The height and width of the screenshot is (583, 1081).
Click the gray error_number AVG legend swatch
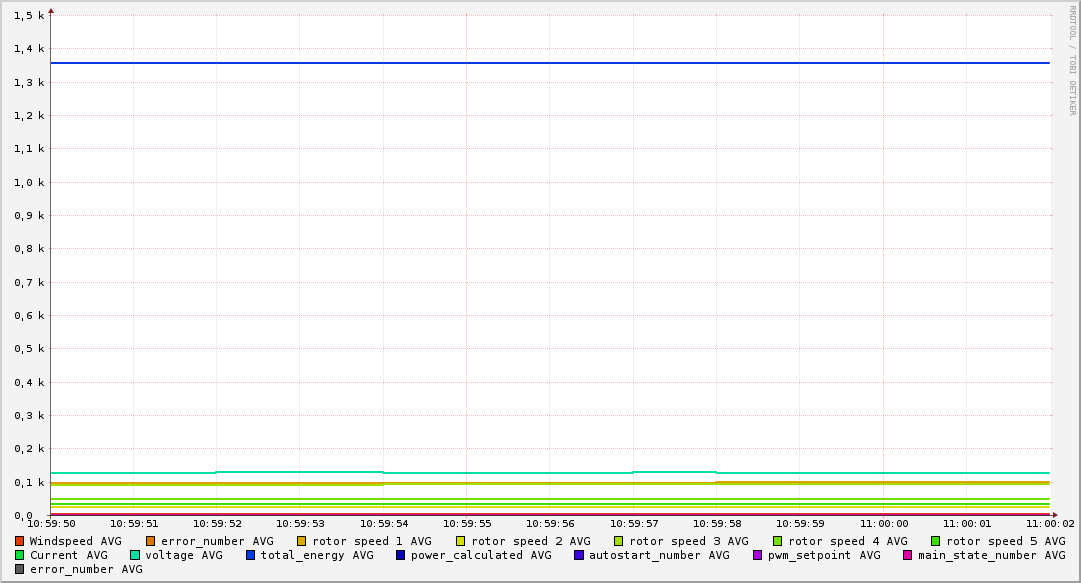20,569
